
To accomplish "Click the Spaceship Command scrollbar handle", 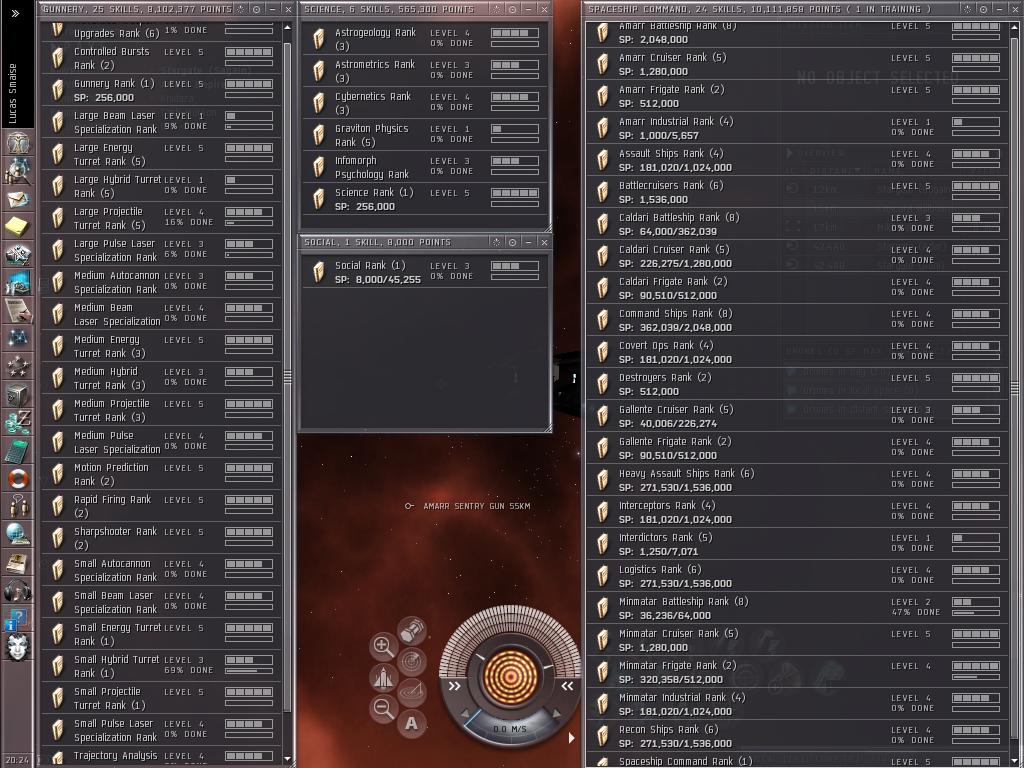I will point(1015,389).
